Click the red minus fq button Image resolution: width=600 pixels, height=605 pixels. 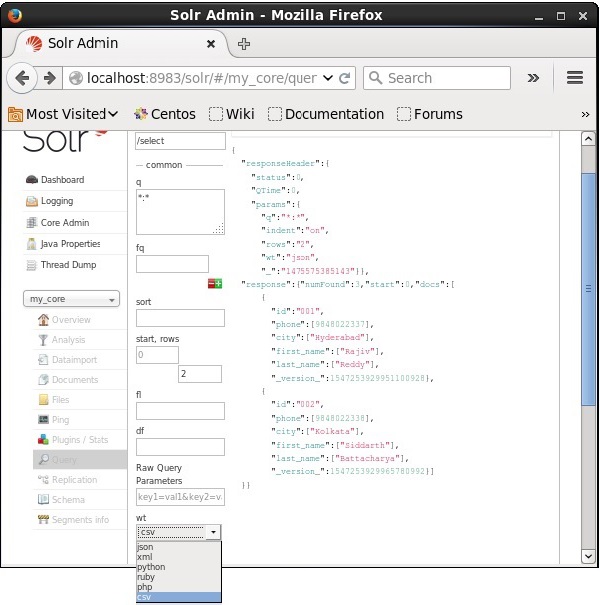point(211,284)
